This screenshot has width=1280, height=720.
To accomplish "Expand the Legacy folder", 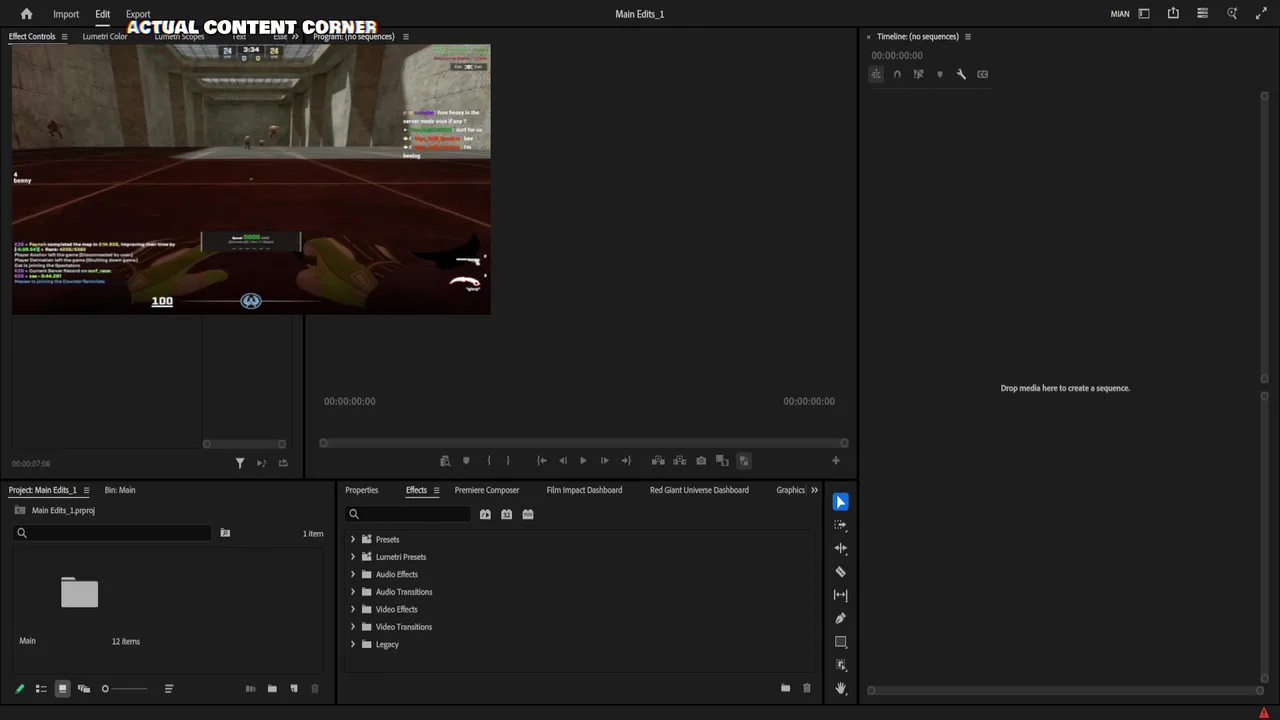I will coord(352,644).
